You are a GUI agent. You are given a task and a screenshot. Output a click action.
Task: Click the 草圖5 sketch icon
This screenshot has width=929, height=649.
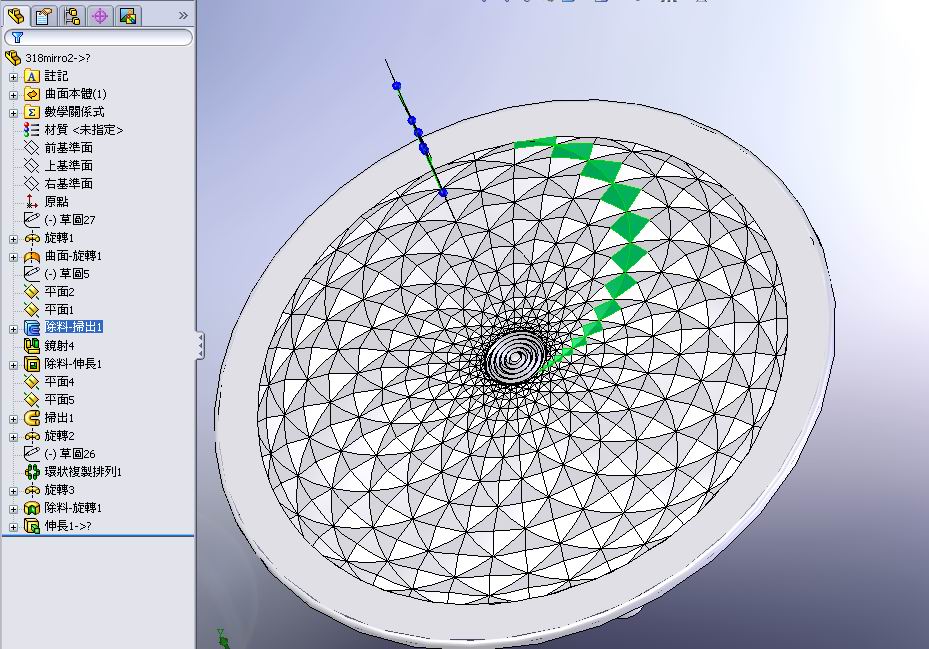click(x=31, y=273)
